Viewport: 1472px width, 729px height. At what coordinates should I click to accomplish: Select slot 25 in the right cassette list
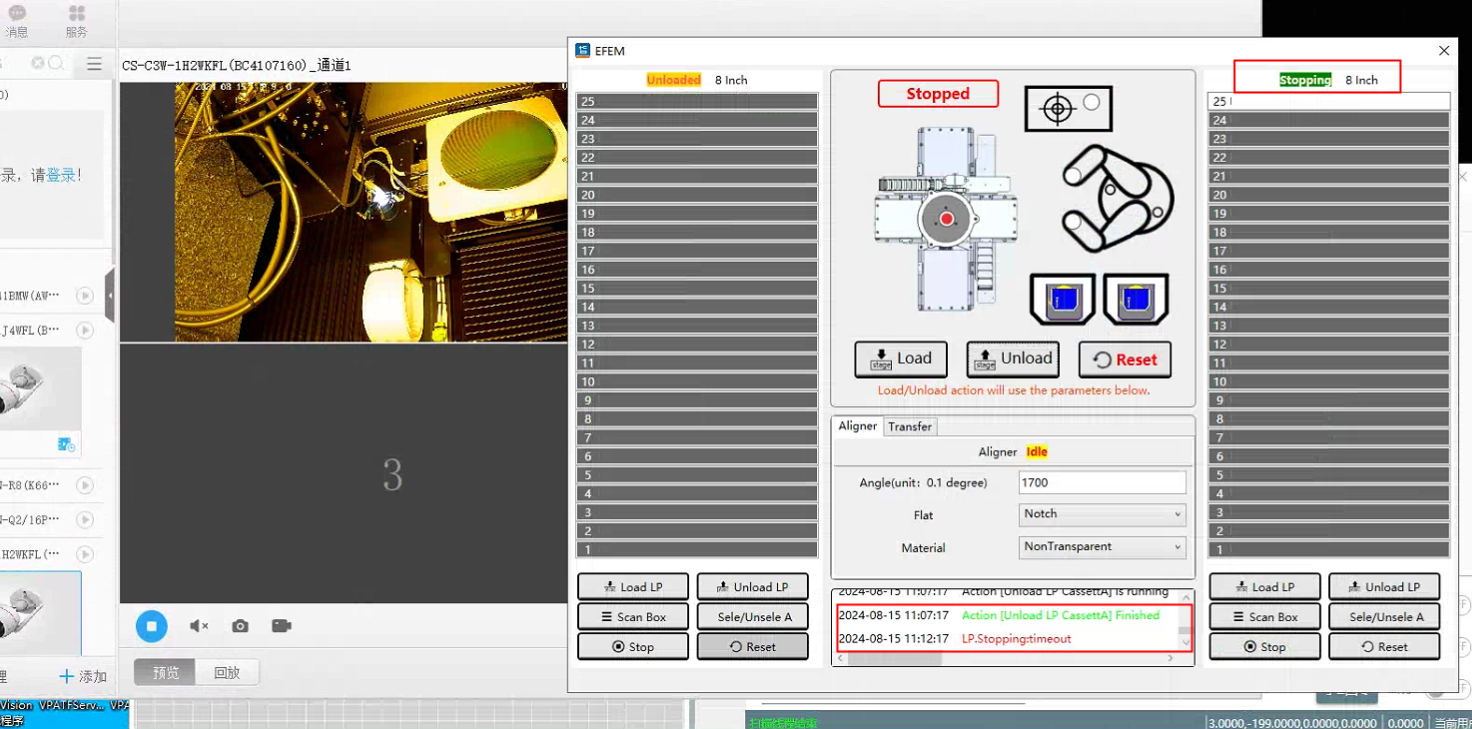point(1329,101)
